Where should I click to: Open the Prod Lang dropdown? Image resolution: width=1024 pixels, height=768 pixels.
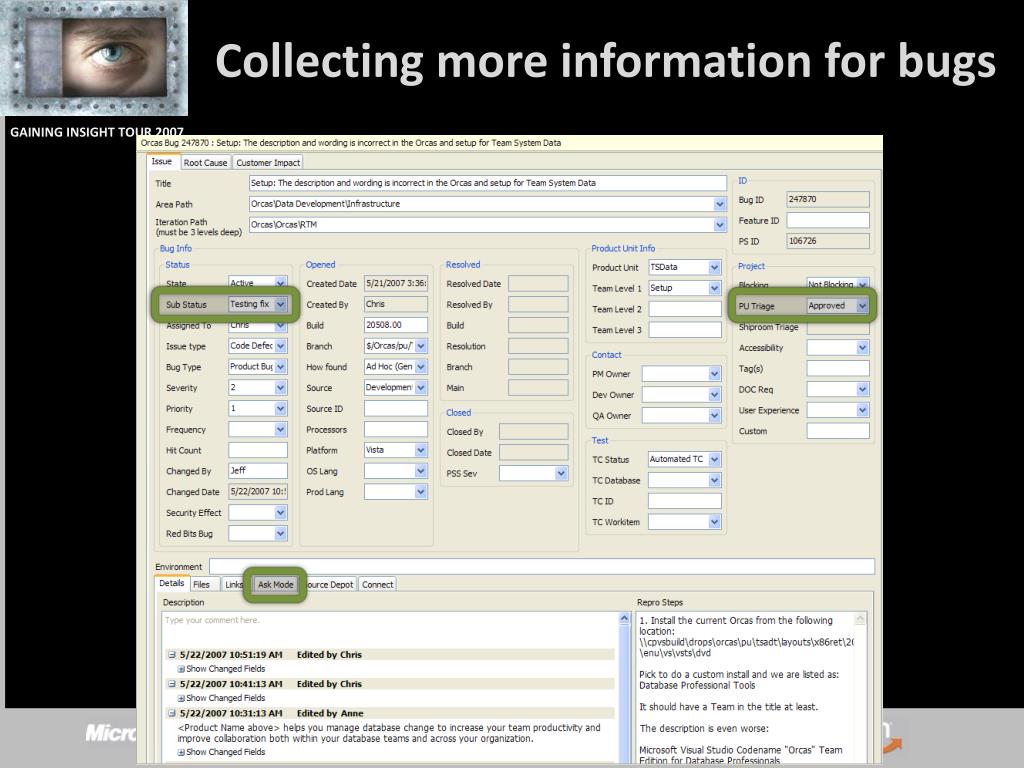pyautogui.click(x=421, y=492)
